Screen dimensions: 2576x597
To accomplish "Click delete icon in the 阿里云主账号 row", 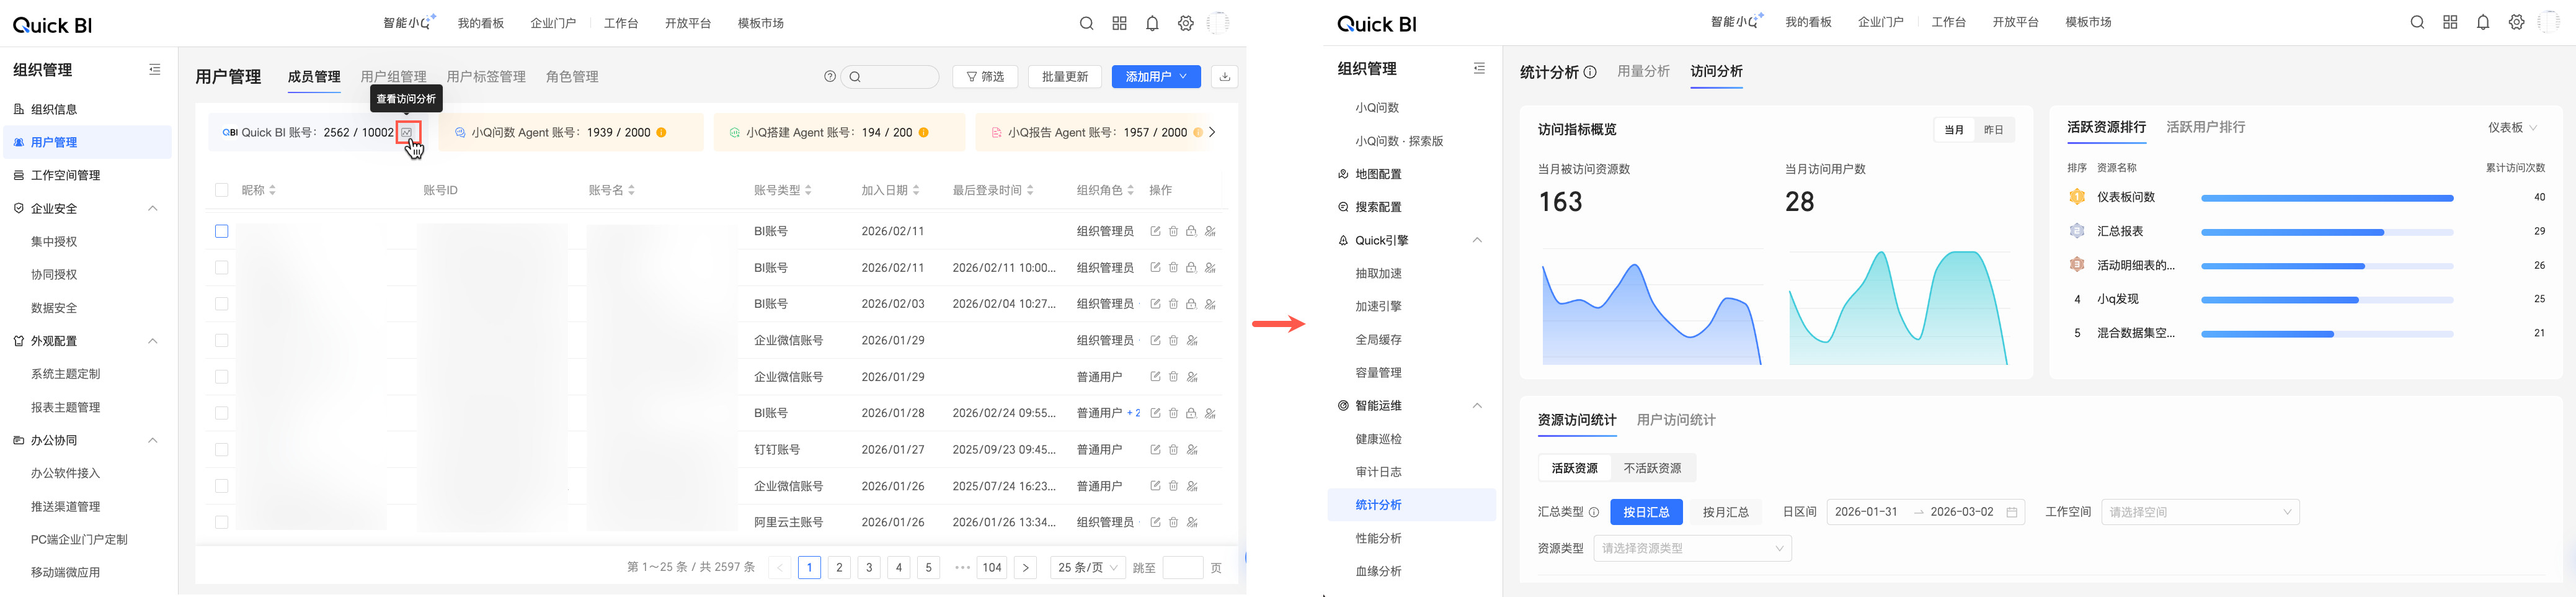I will coord(1173,522).
